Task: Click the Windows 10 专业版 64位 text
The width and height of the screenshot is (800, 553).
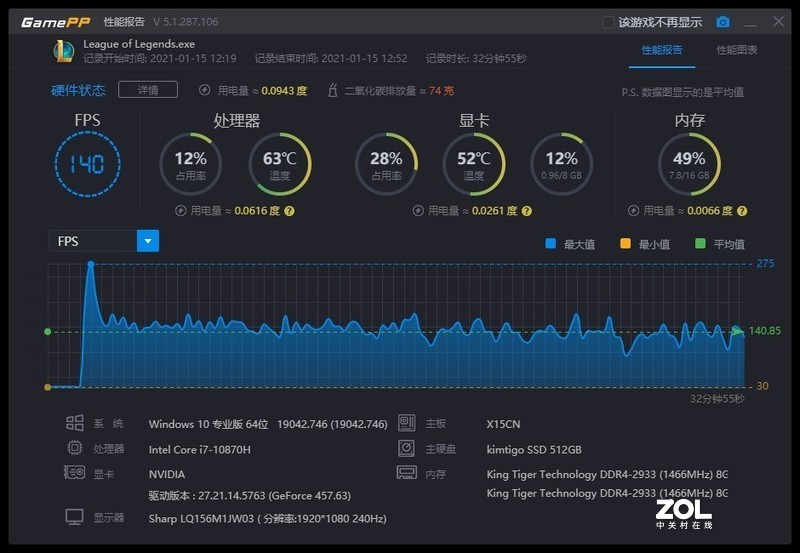Action: [x=209, y=424]
